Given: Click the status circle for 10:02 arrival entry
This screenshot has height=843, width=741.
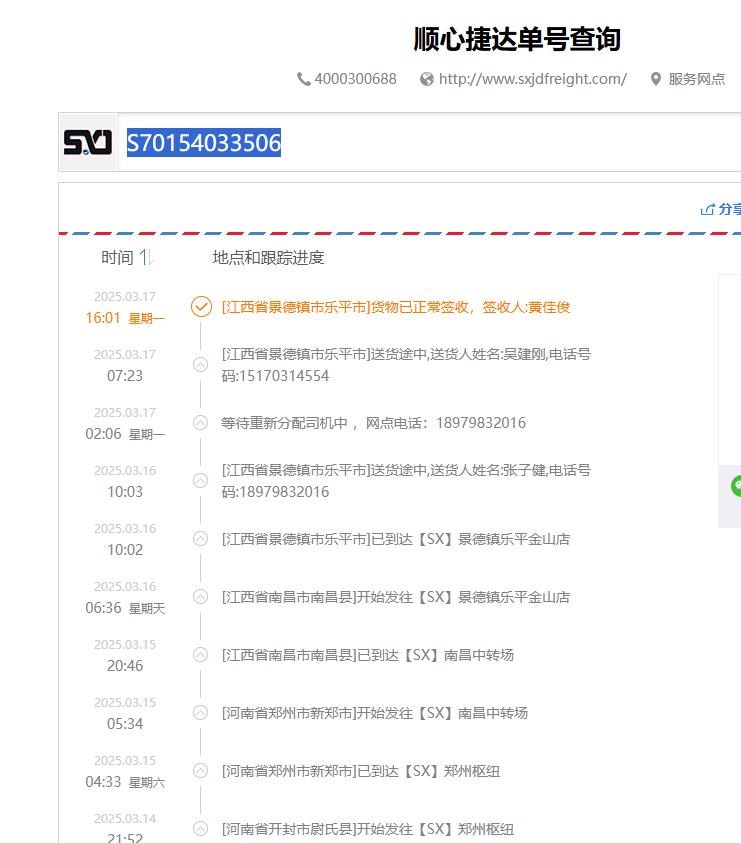Looking at the screenshot, I should pos(201,539).
